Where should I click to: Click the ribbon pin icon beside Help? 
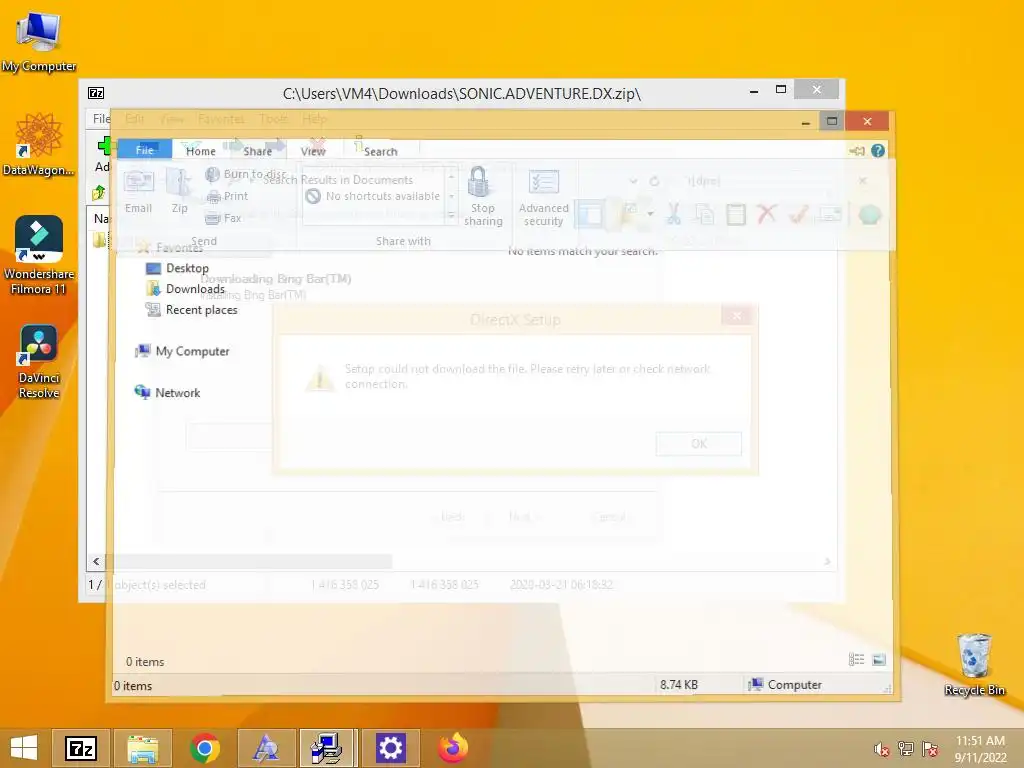pos(857,151)
